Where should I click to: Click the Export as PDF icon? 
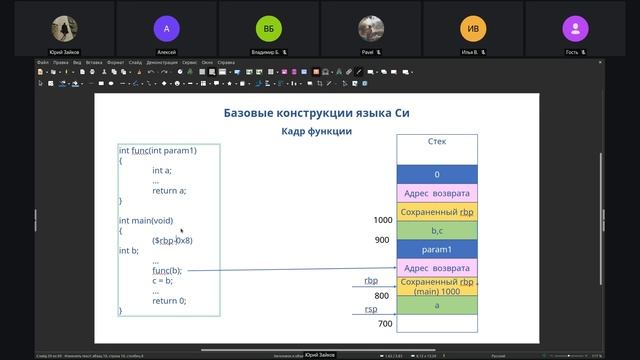(x=82, y=72)
